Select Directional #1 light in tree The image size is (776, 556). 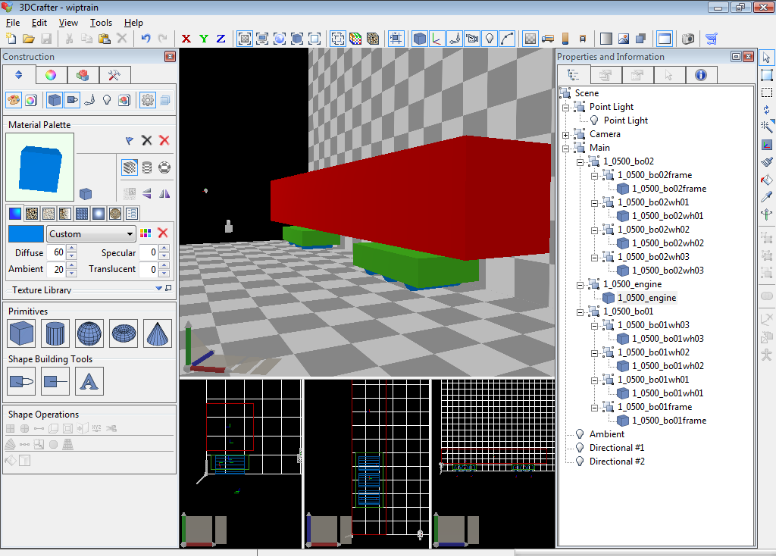(x=616, y=448)
